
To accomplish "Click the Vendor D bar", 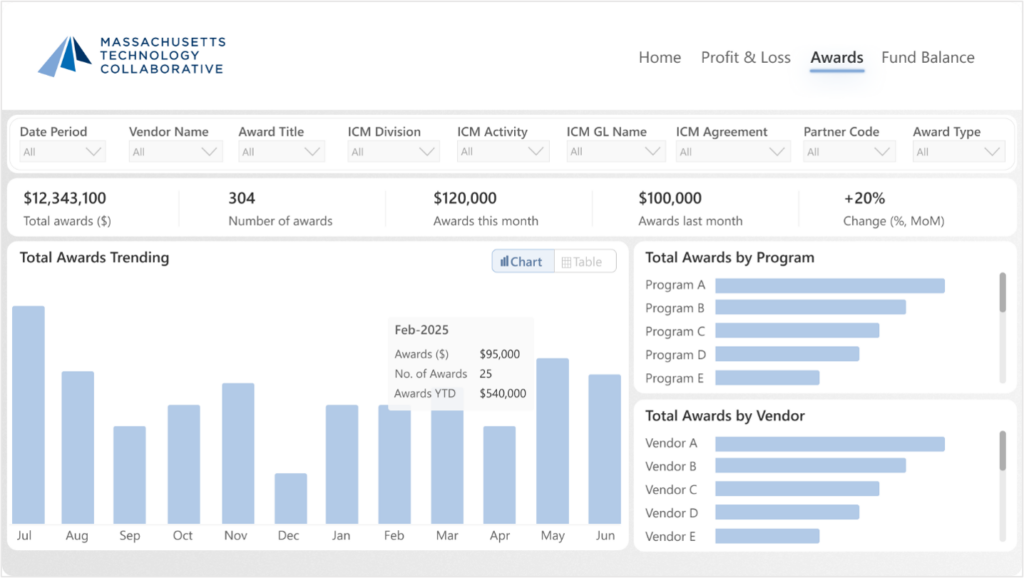I will (x=787, y=512).
